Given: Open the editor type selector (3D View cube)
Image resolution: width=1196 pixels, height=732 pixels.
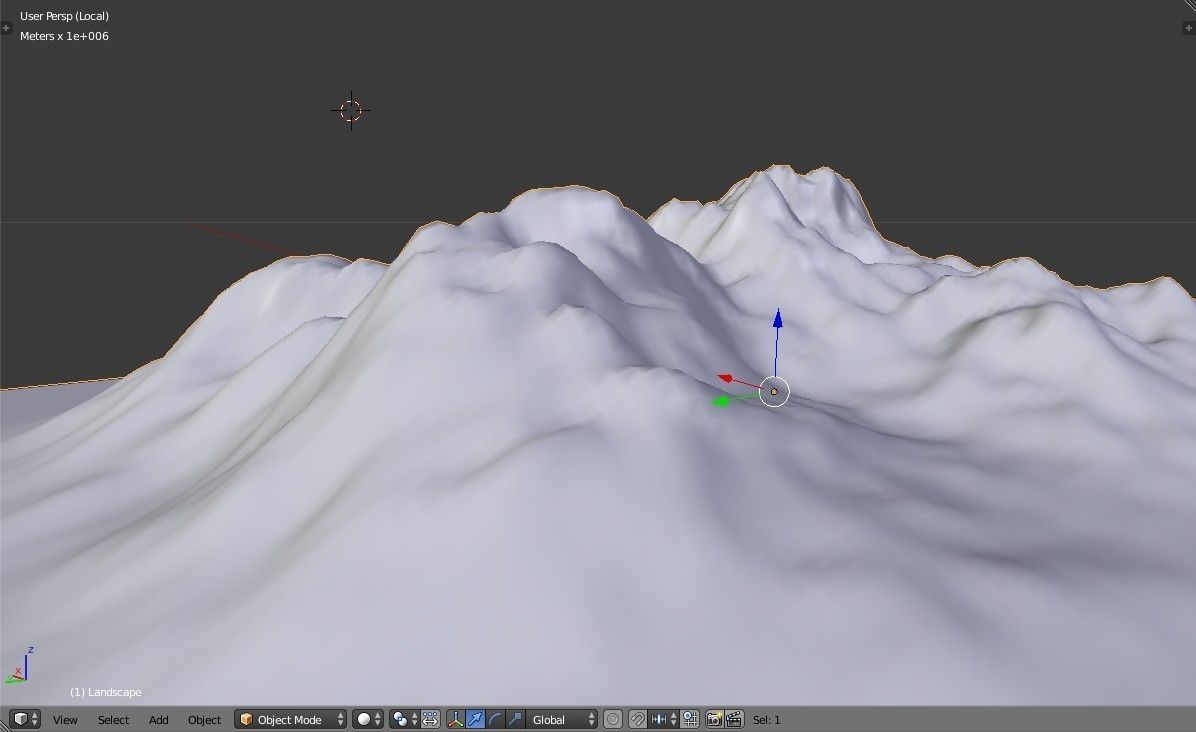Looking at the screenshot, I should 25,719.
